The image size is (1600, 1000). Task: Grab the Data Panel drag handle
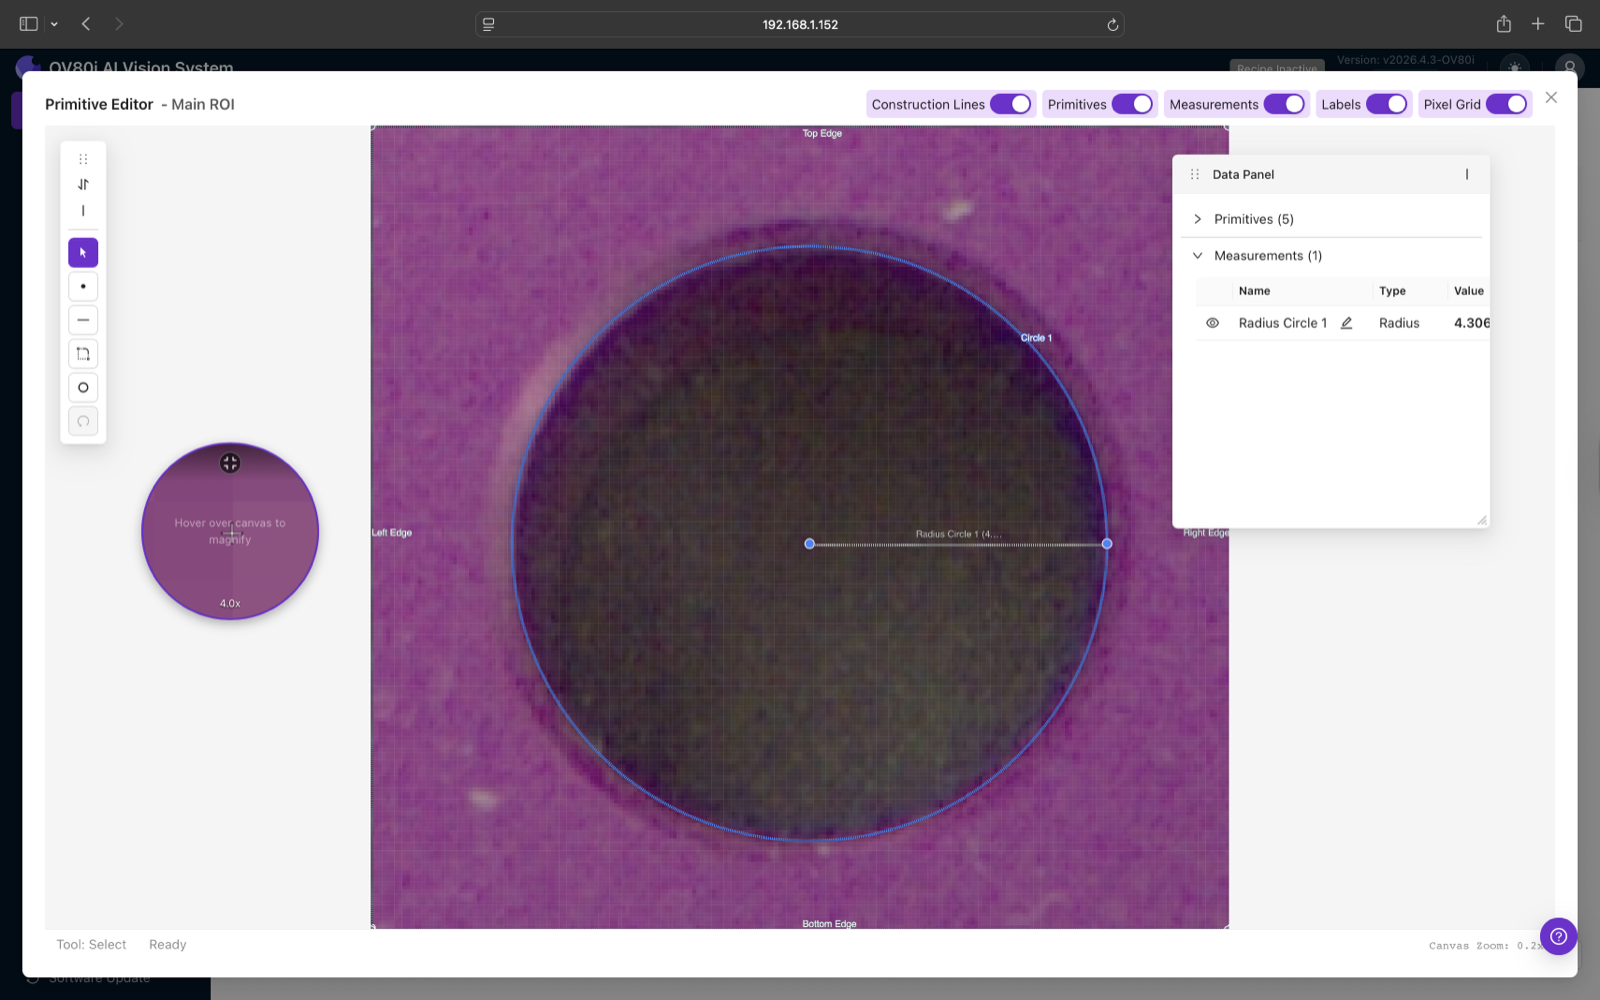point(1194,174)
